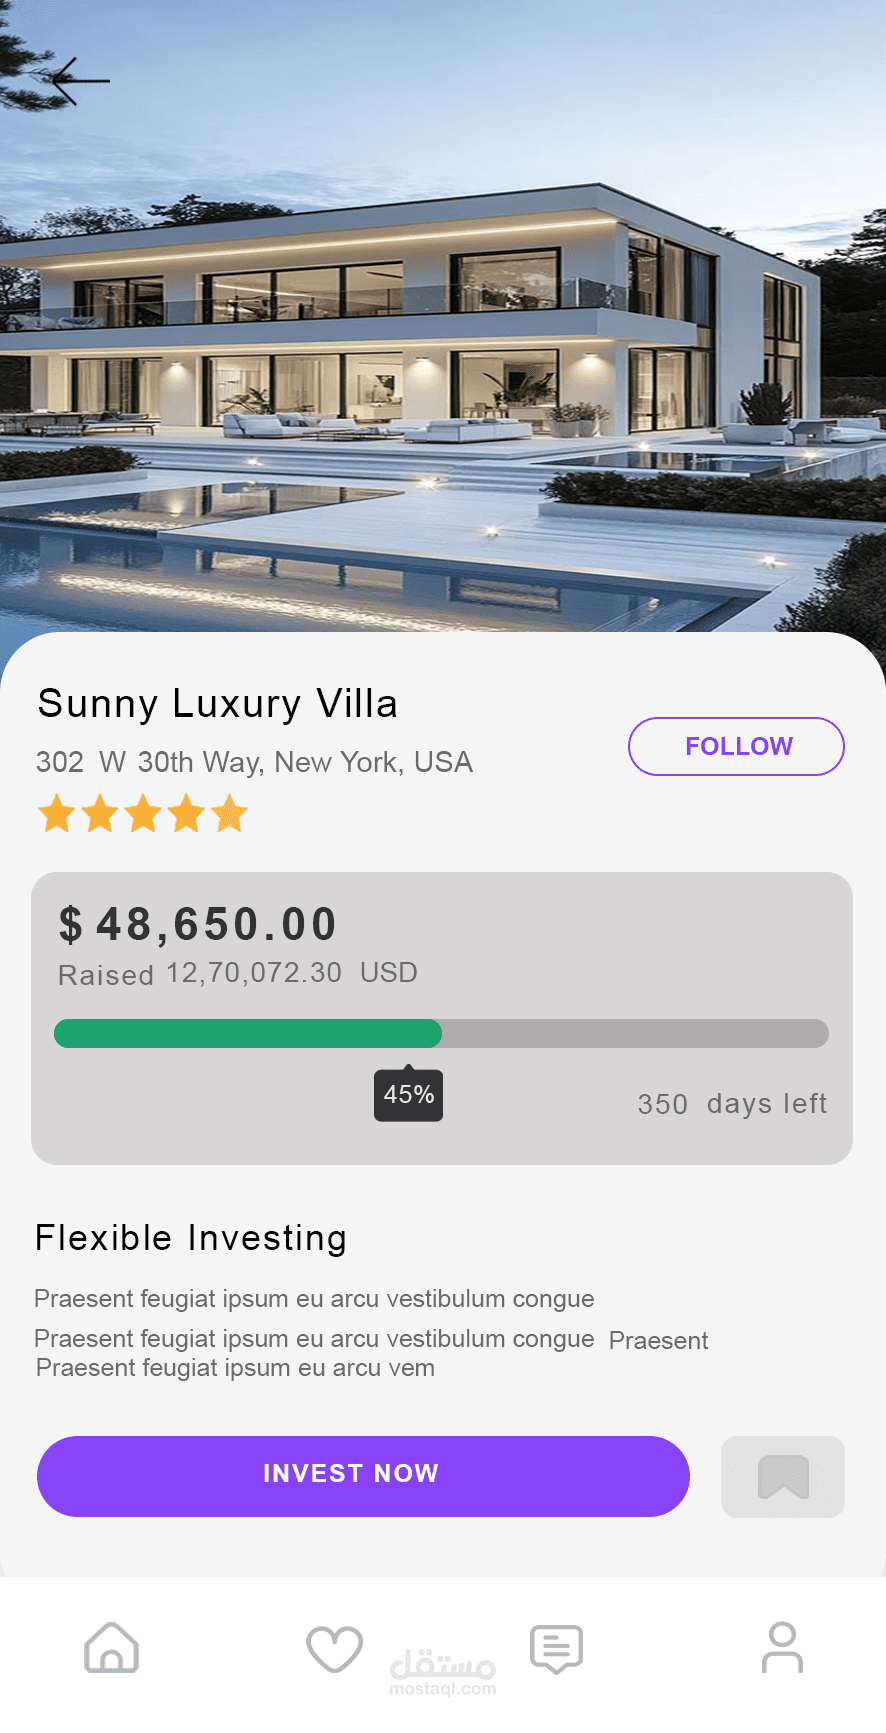Open favorites heart icon in bottom bar
Screen dimensions: 886x1733
tap(334, 1648)
